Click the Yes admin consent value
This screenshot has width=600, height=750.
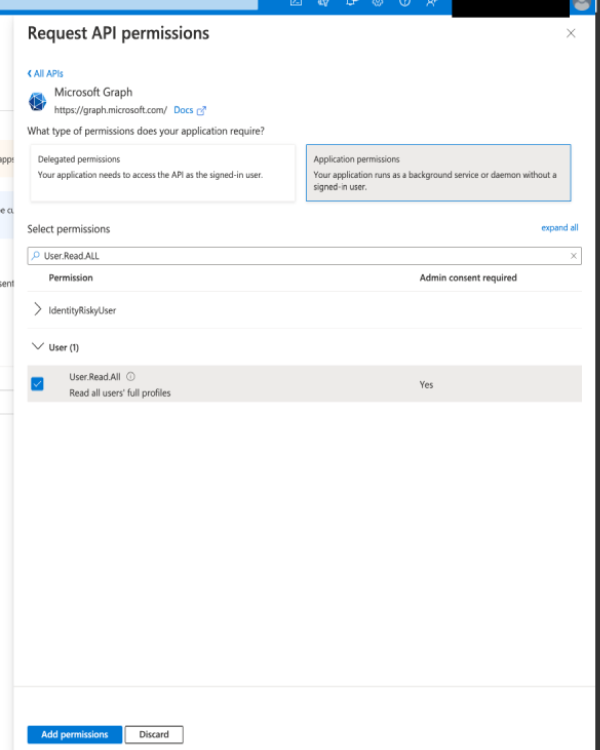pos(426,385)
